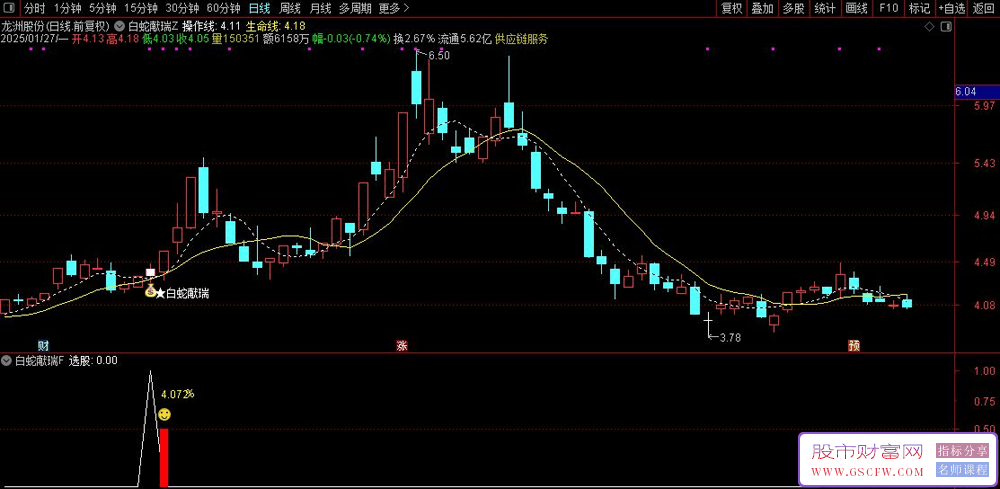Screen dimensions: 1000x489
Task: Click the 龙洲股份(日线,前复权) stock title
Action: pos(56,26)
